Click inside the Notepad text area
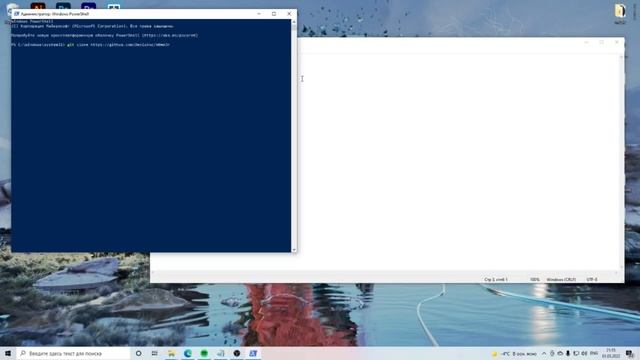Image resolution: width=640 pixels, height=360 pixels. (x=459, y=161)
